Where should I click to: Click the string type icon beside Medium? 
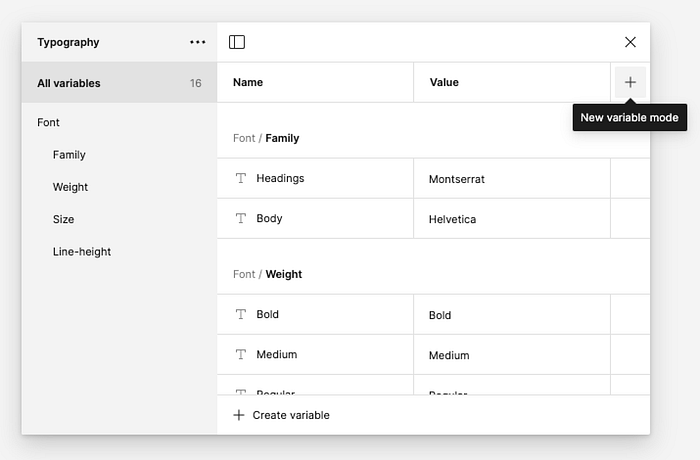coord(240,354)
